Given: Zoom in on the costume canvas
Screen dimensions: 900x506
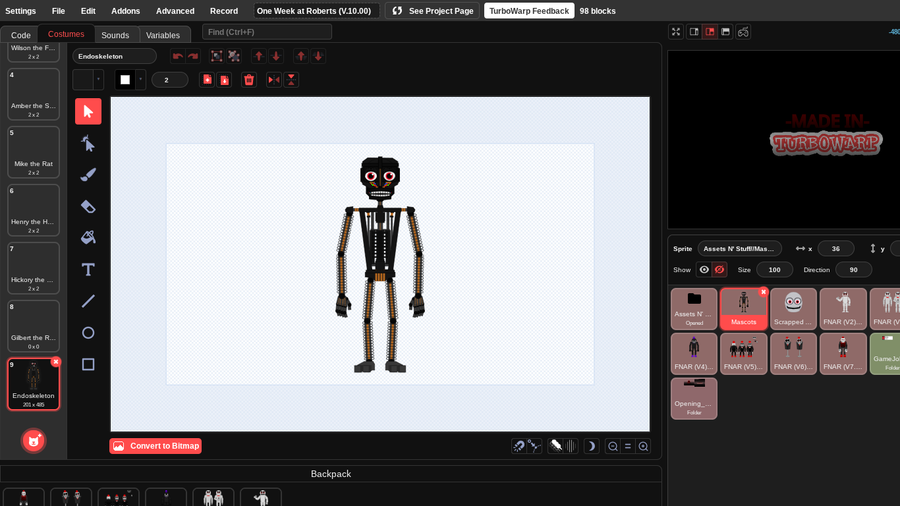Looking at the screenshot, I should [x=643, y=446].
